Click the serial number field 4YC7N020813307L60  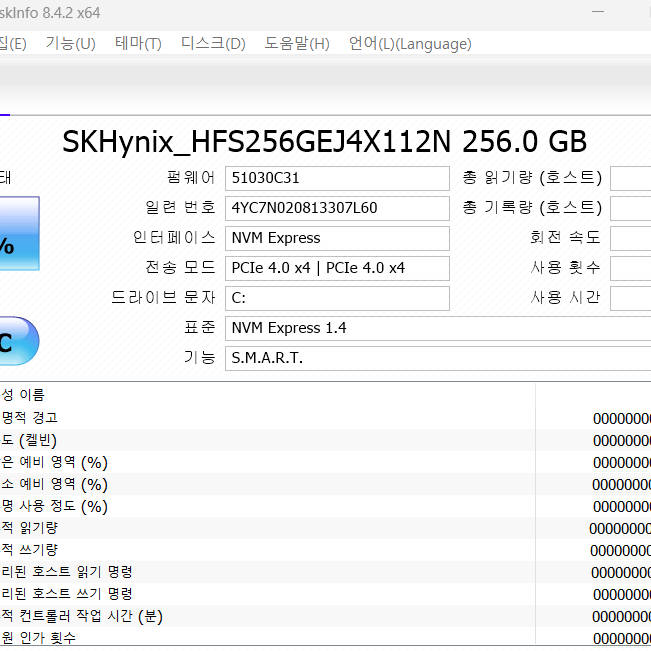click(x=337, y=208)
